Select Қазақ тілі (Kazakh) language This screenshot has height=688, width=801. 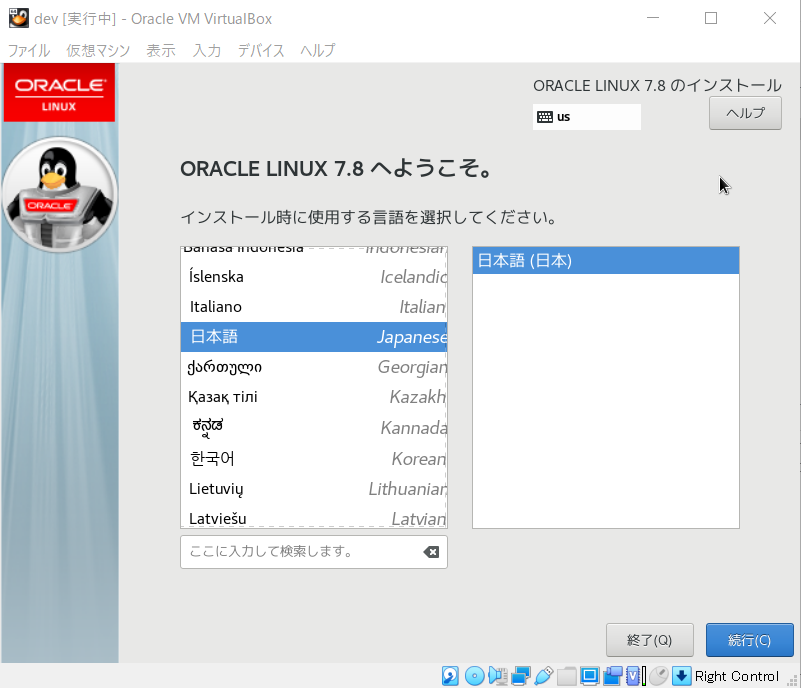(x=314, y=397)
